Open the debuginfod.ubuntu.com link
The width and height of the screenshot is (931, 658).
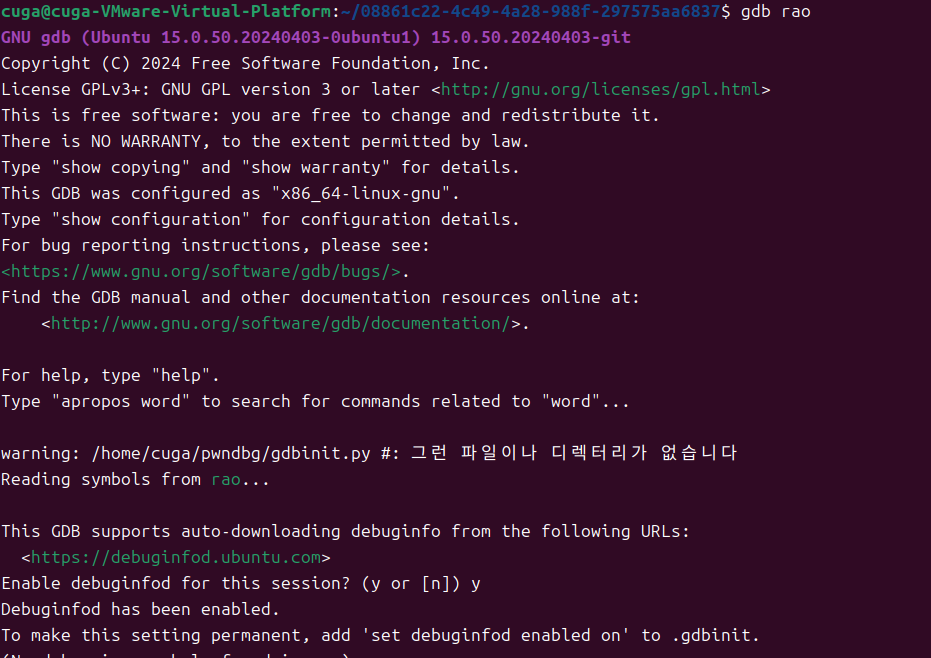tap(176, 558)
